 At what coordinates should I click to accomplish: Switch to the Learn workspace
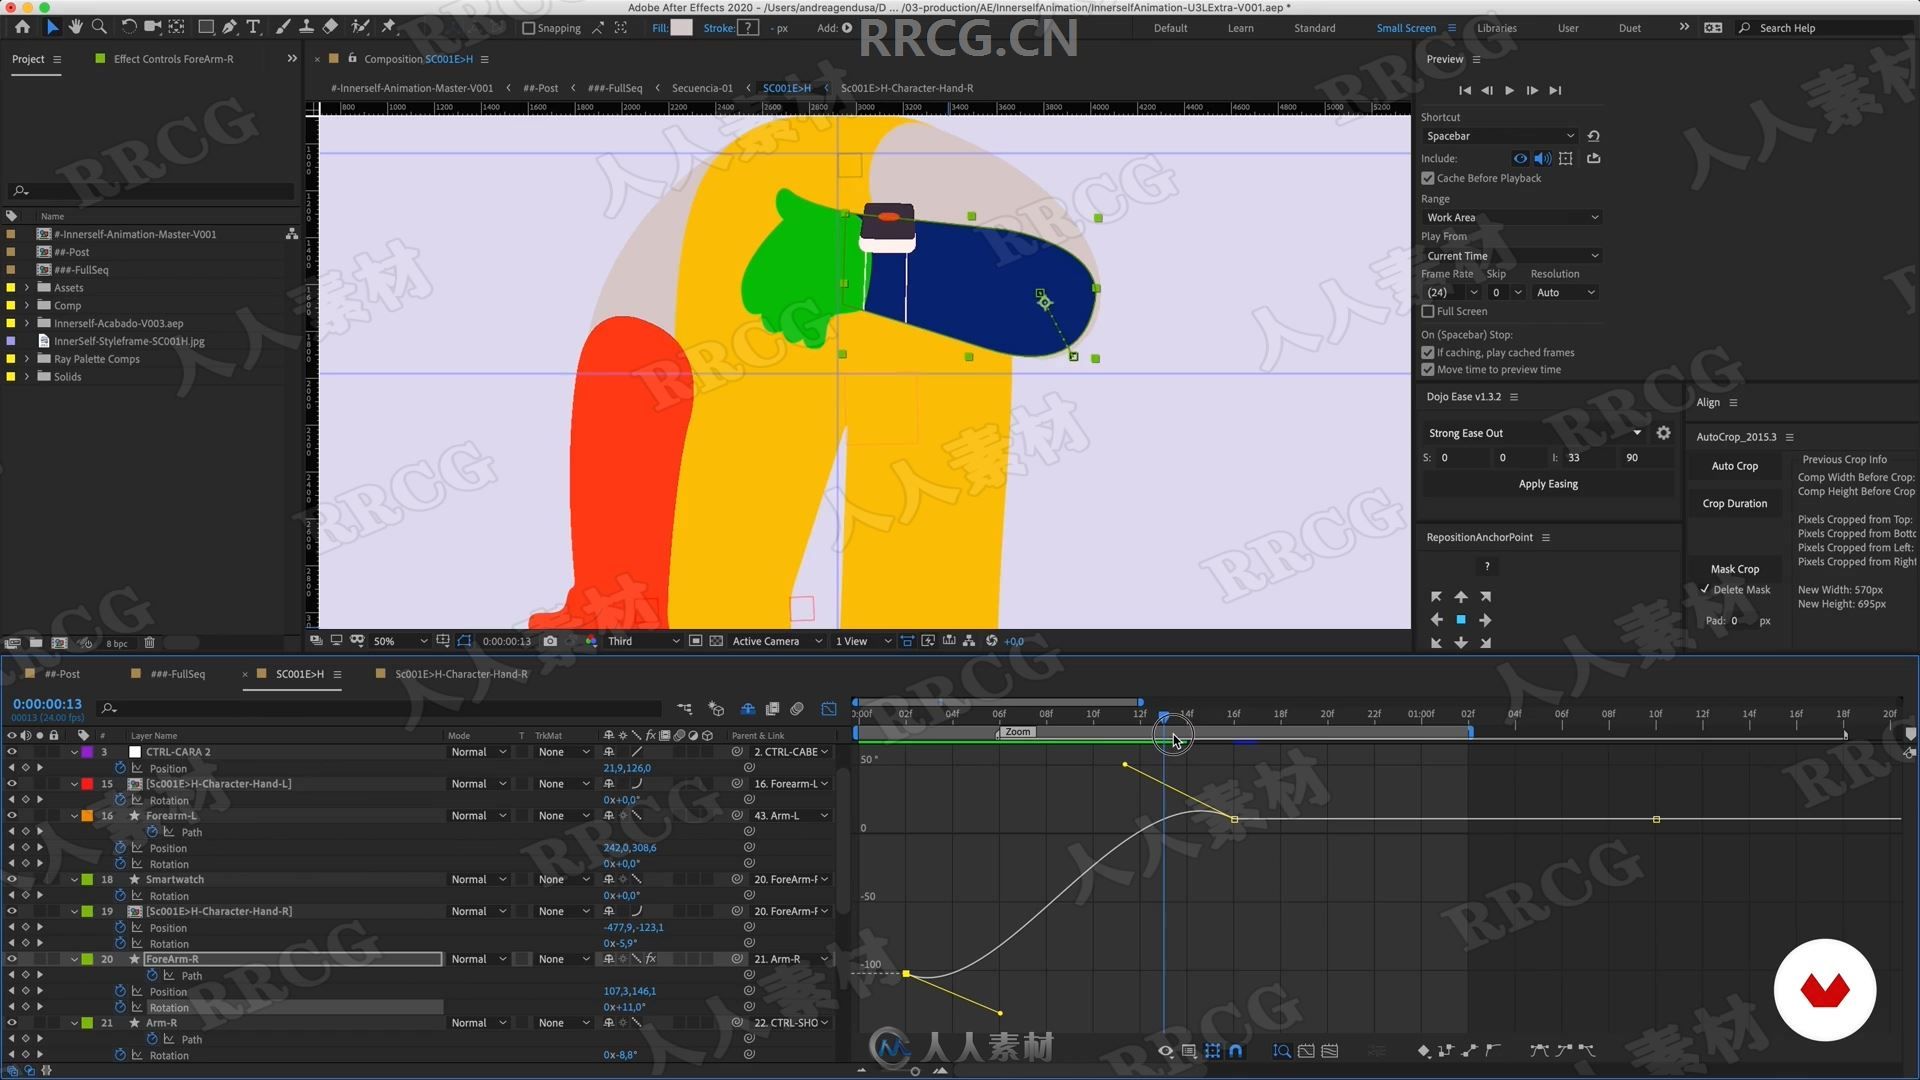(x=1240, y=28)
